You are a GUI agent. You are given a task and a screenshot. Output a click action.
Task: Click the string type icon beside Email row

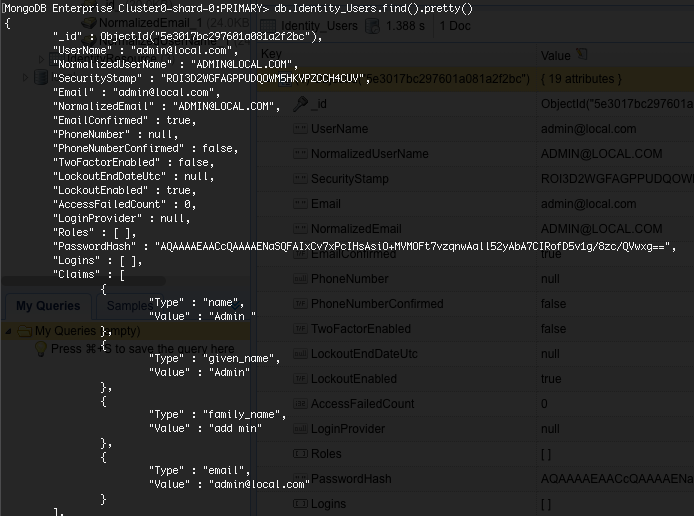300,204
